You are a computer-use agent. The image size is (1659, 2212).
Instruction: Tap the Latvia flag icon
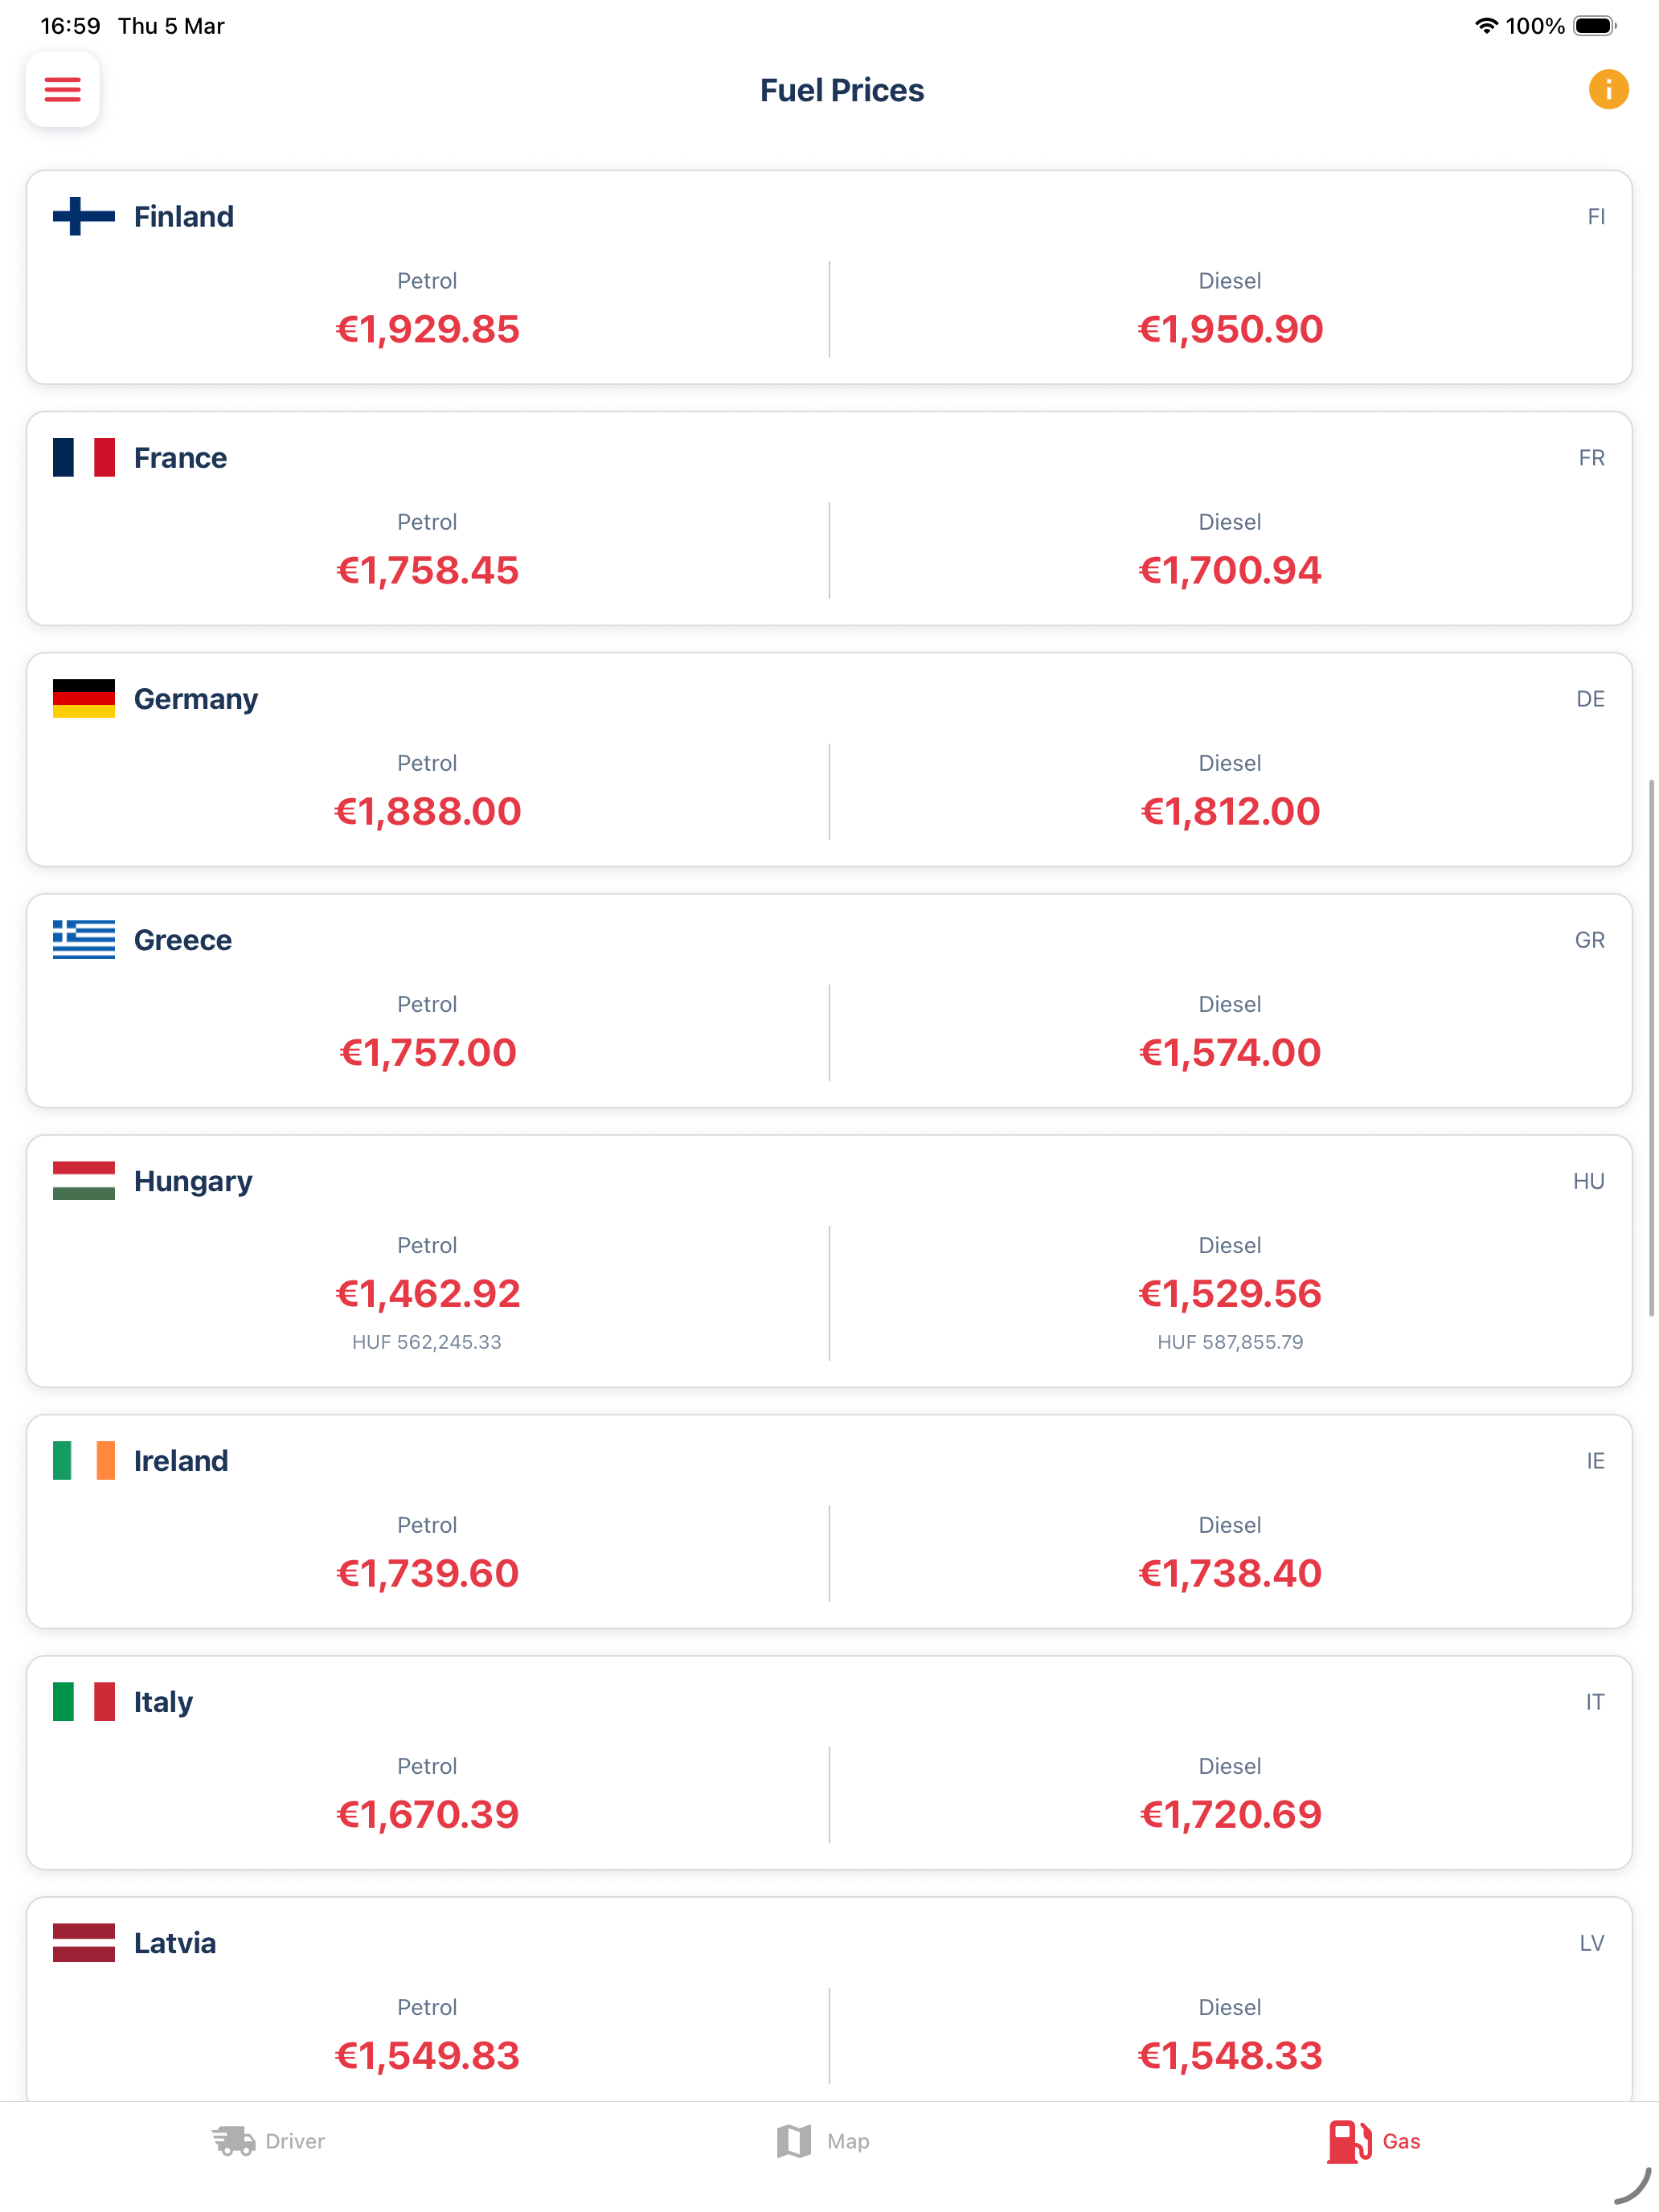tap(84, 1942)
